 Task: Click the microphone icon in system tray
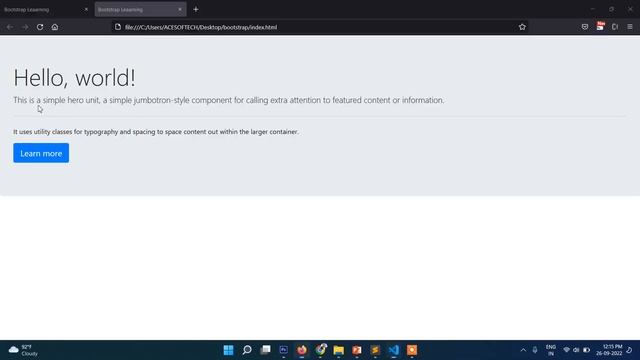[535, 350]
